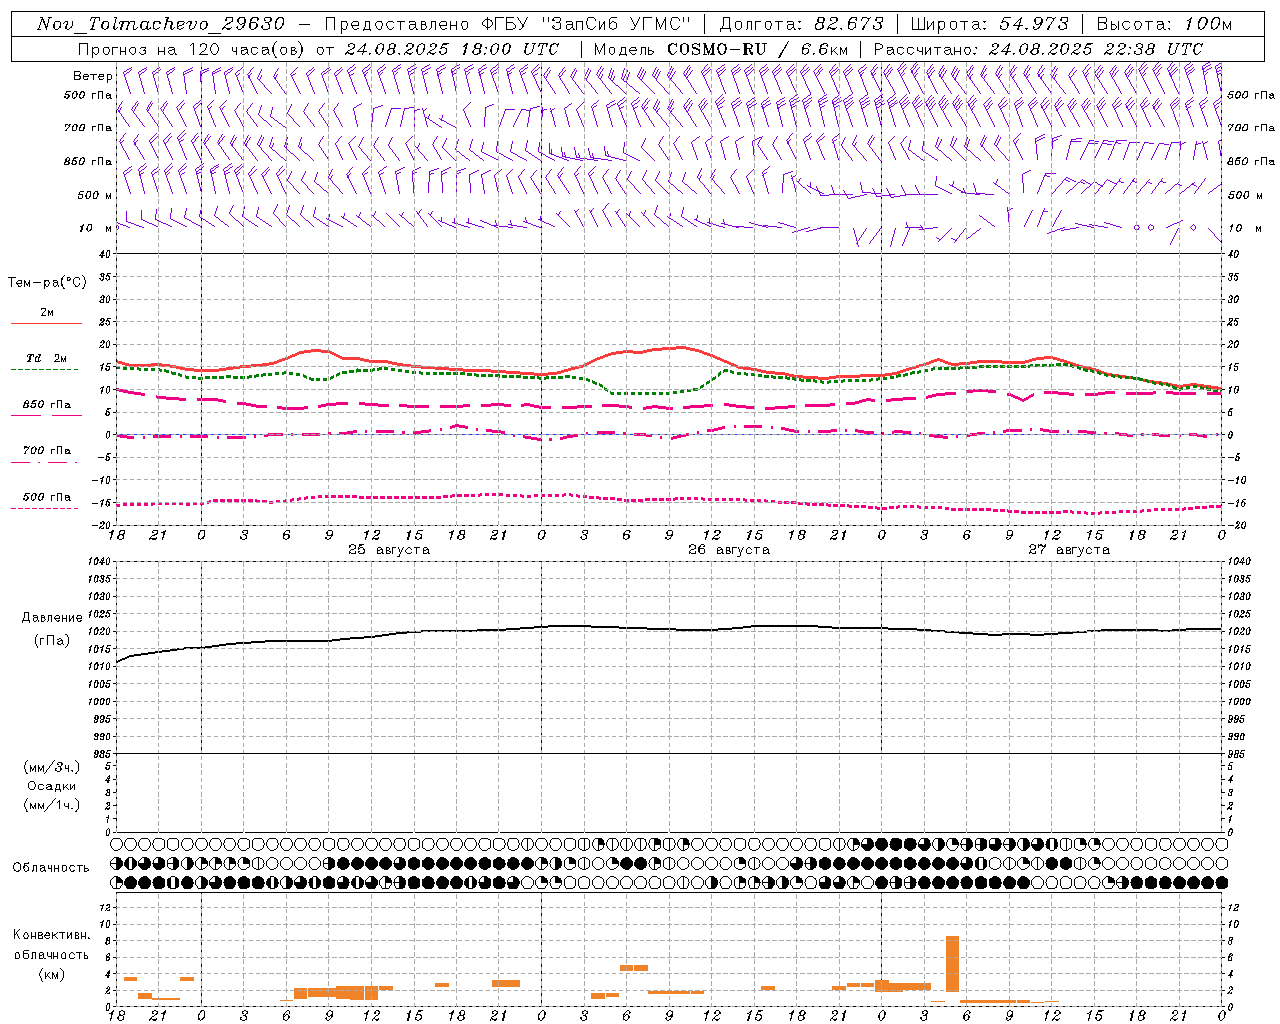Click the '(гПа)' unit under Давление label

coord(52,640)
